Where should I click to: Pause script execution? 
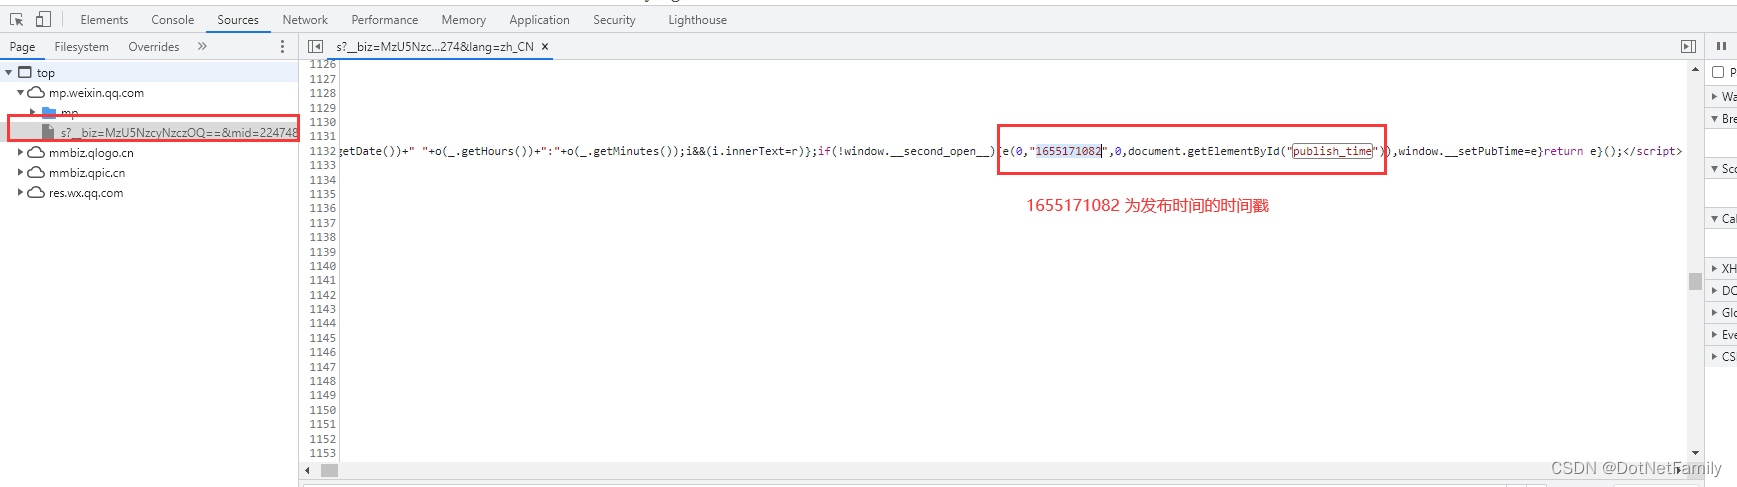pos(1721,46)
